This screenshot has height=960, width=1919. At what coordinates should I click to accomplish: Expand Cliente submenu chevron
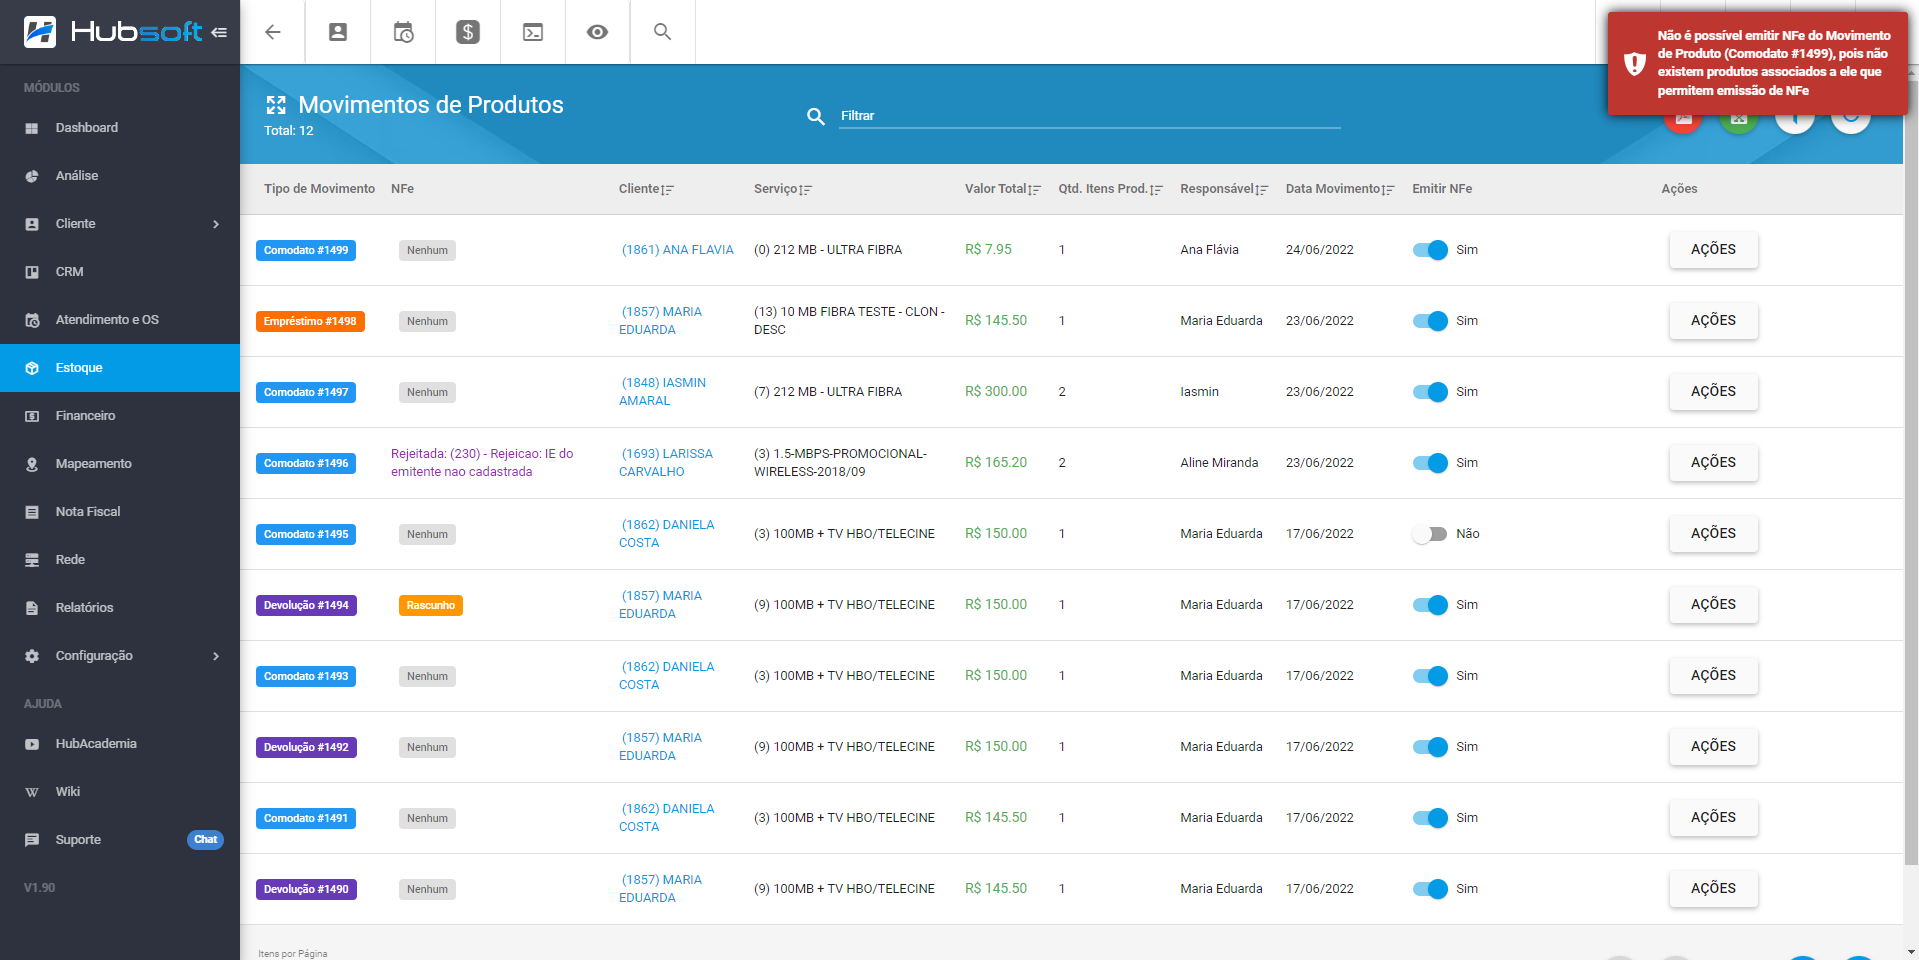(x=216, y=224)
